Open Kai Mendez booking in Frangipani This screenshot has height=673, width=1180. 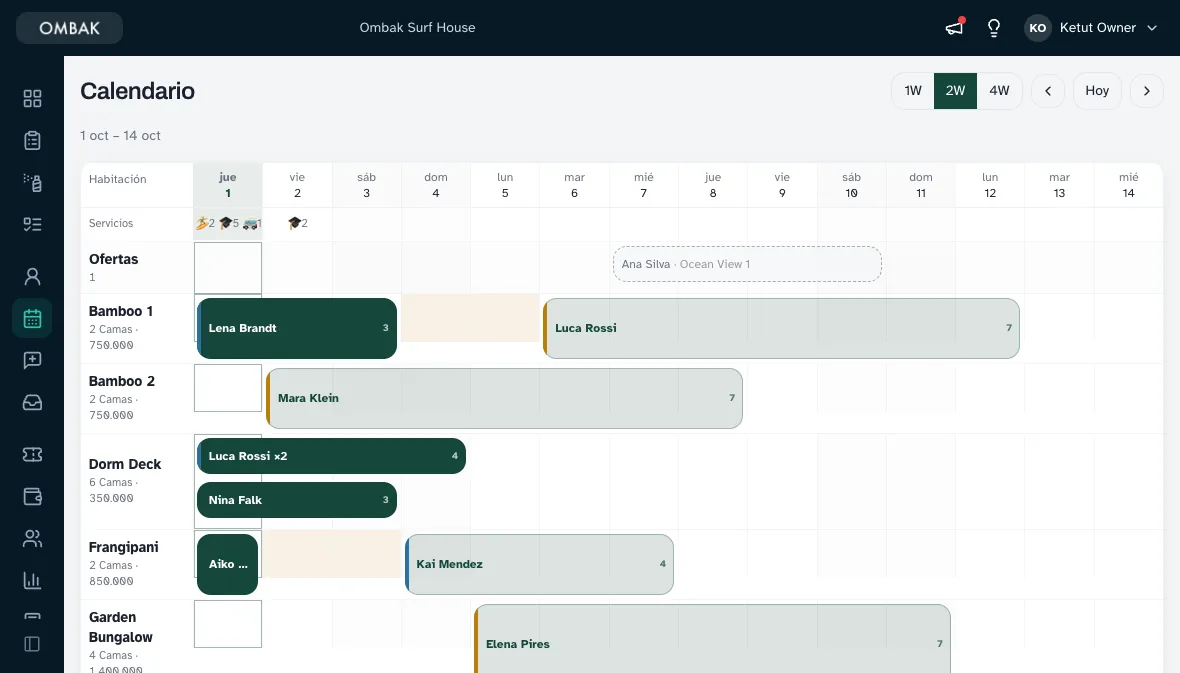pos(539,565)
